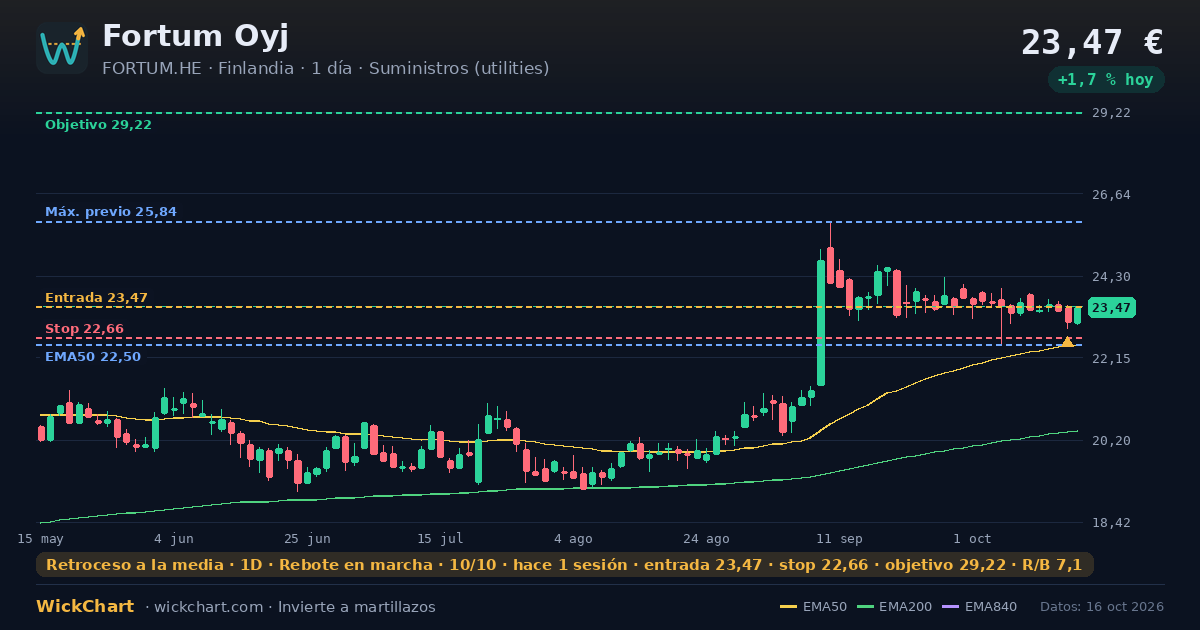Click the Entrada 23,47 label
The width and height of the screenshot is (1200, 630).
[x=96, y=298]
